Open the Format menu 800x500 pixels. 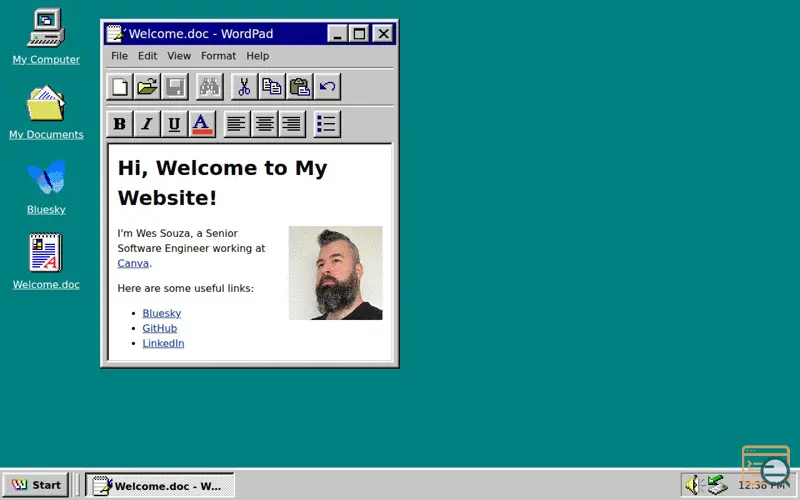click(x=218, y=56)
